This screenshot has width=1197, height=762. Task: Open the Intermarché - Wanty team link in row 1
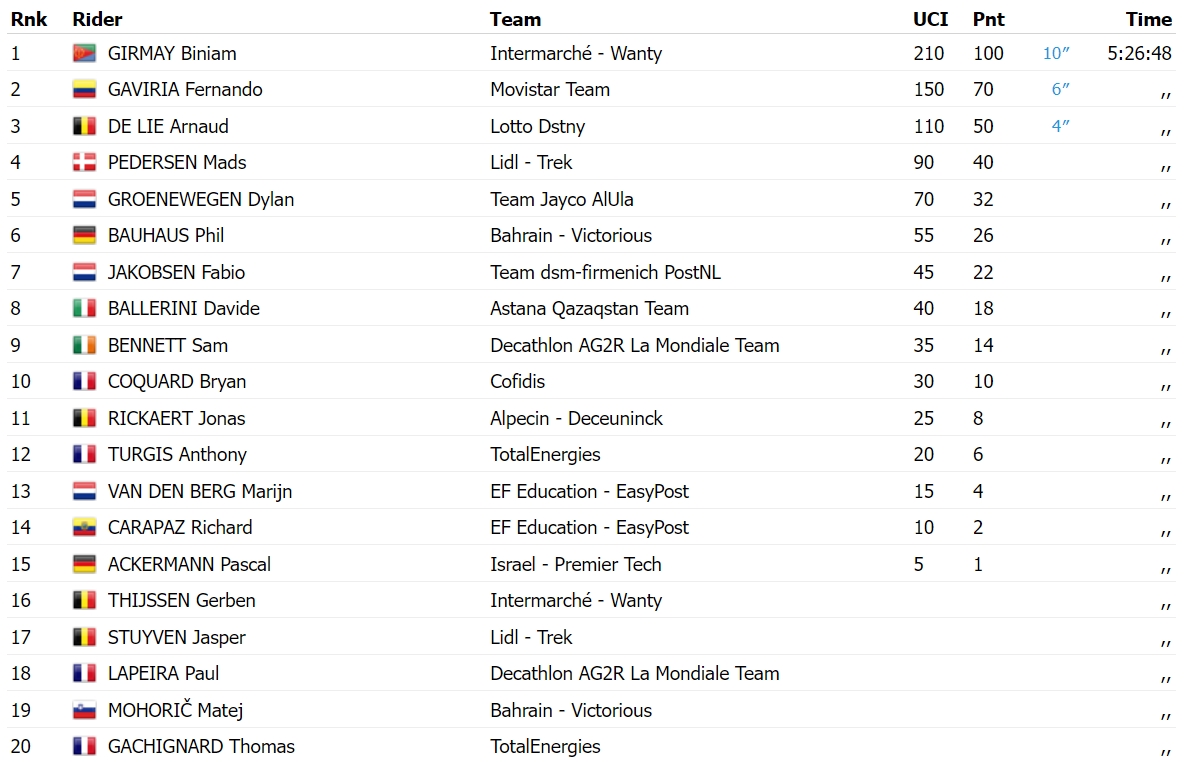(x=576, y=53)
